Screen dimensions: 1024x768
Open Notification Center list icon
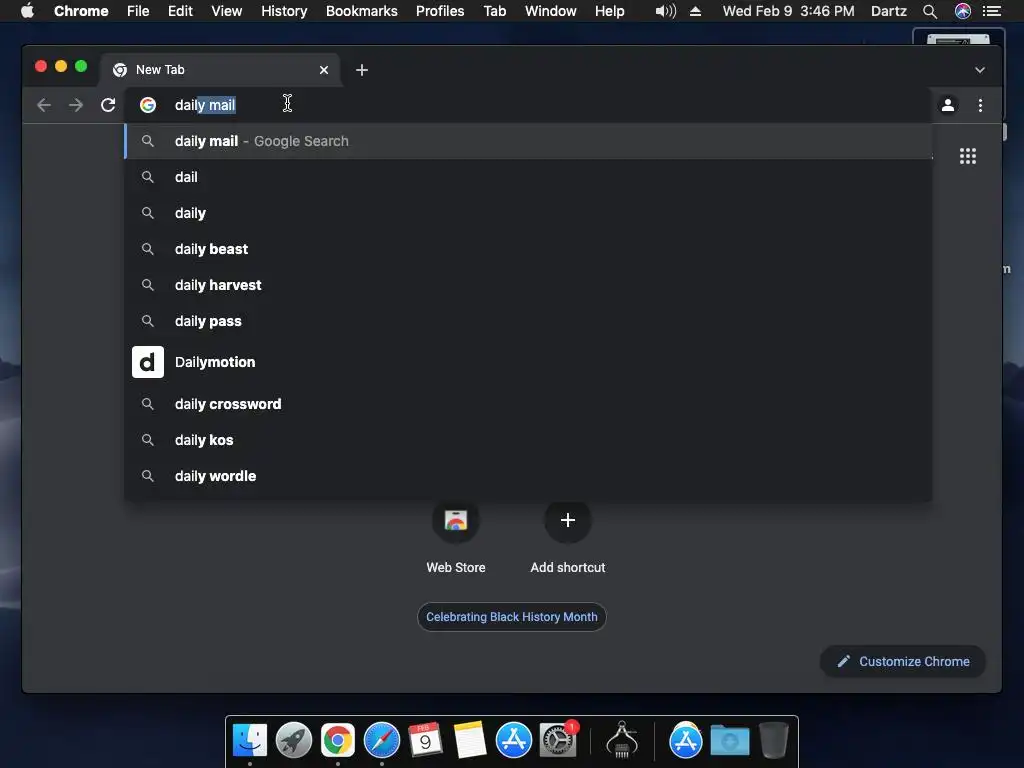(x=992, y=11)
